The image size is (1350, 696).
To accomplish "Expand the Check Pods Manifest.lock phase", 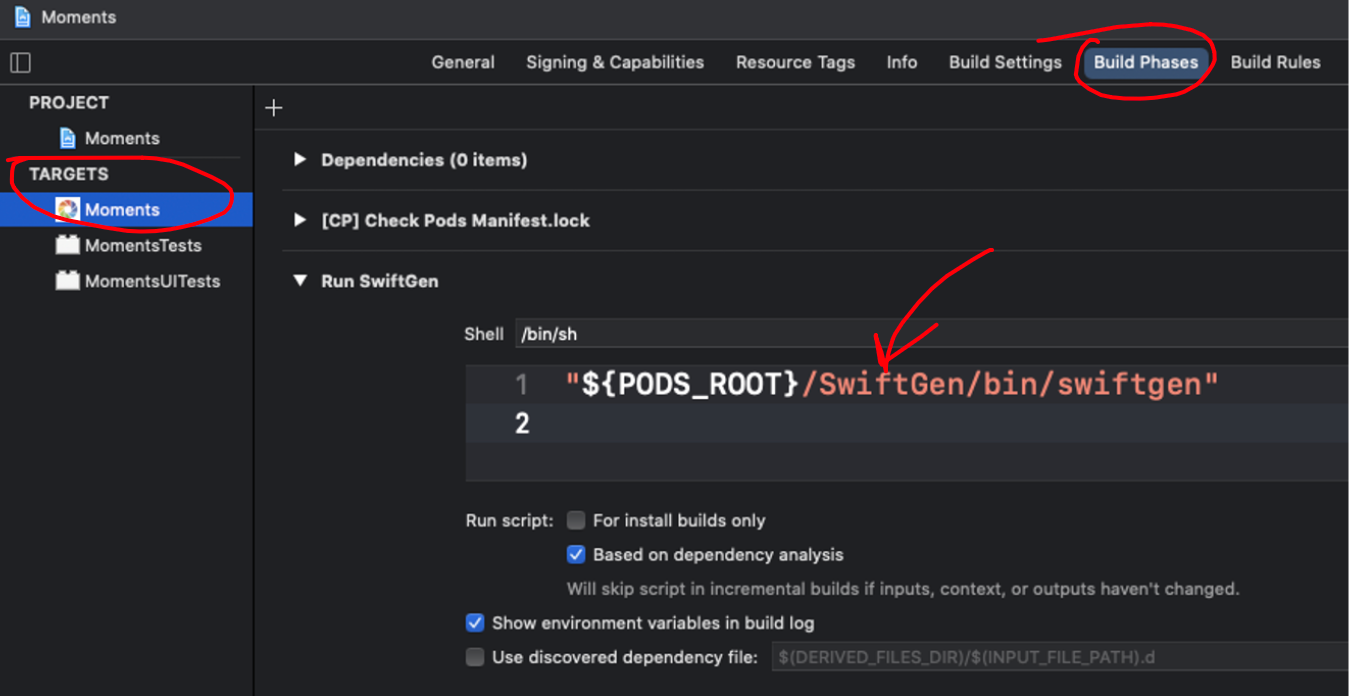I will pos(300,221).
